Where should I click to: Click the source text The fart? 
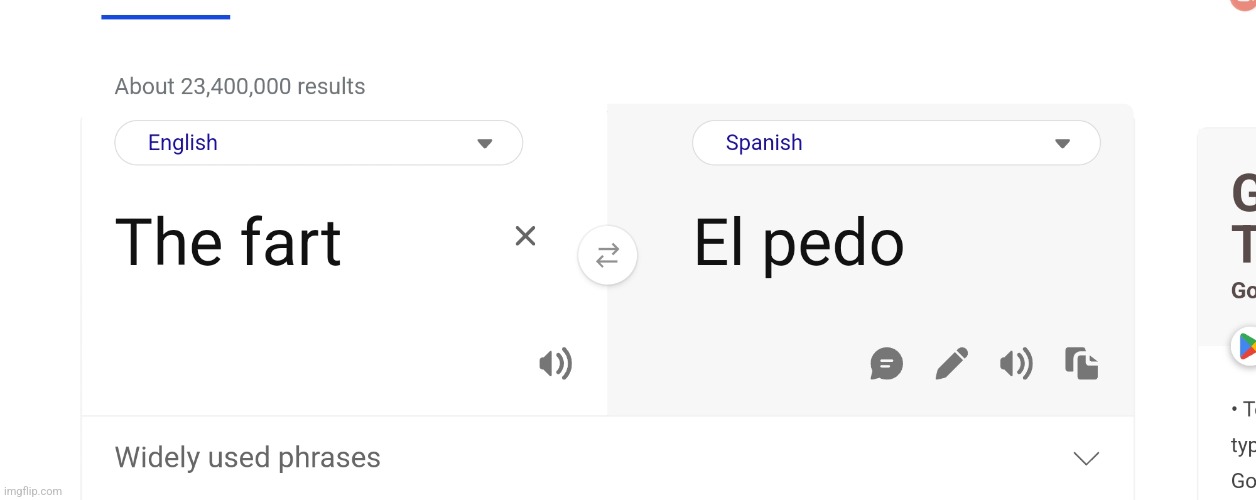pyautogui.click(x=228, y=243)
